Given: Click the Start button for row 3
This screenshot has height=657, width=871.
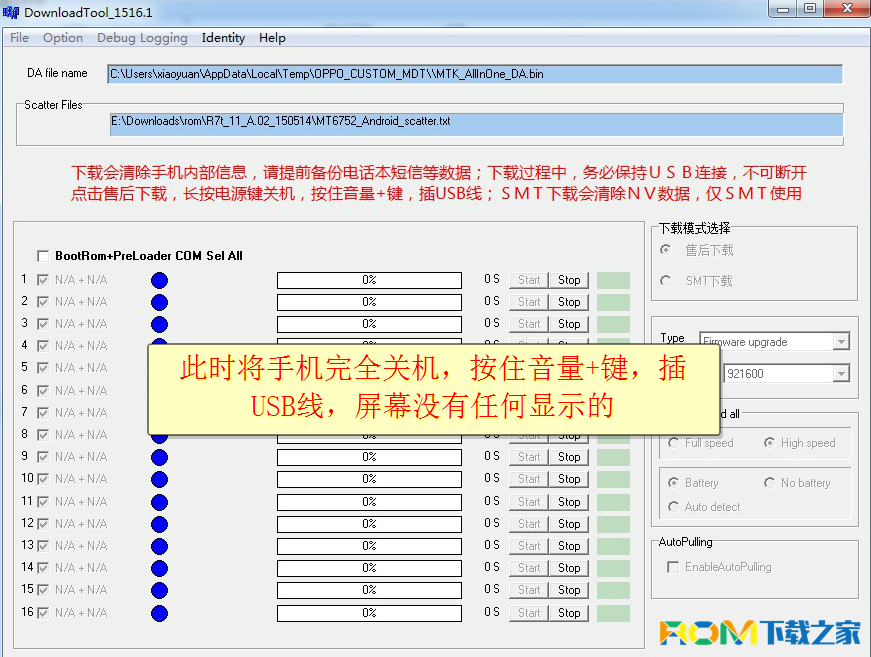Looking at the screenshot, I should click(x=529, y=324).
